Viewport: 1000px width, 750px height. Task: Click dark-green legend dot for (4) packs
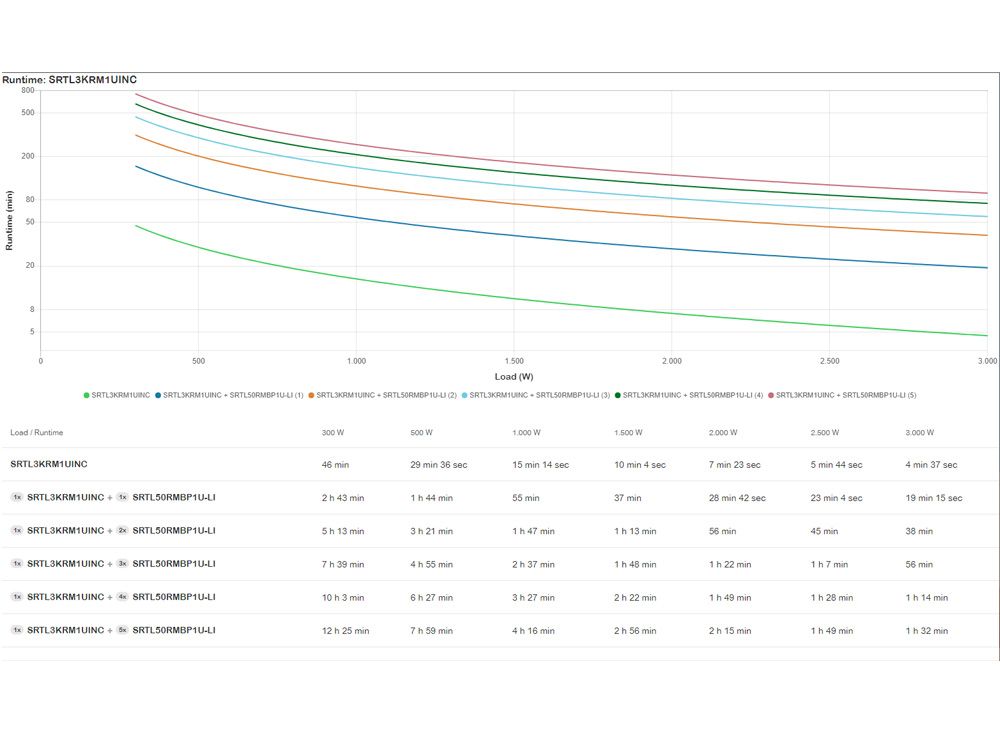[618, 395]
